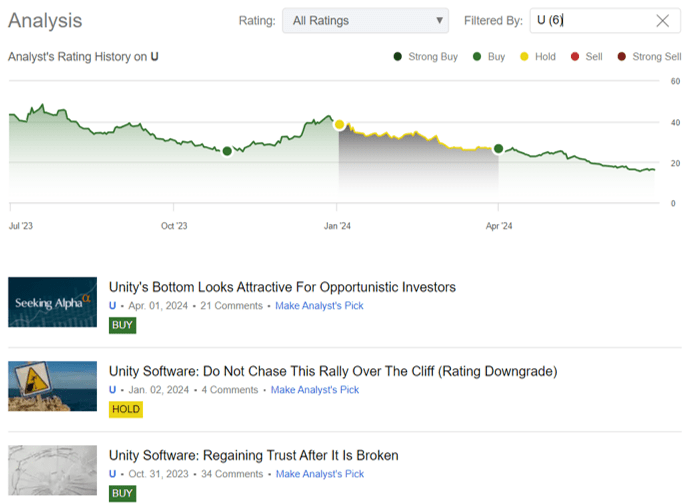
Task: Clear the U filter with X icon
Action: pyautogui.click(x=662, y=21)
